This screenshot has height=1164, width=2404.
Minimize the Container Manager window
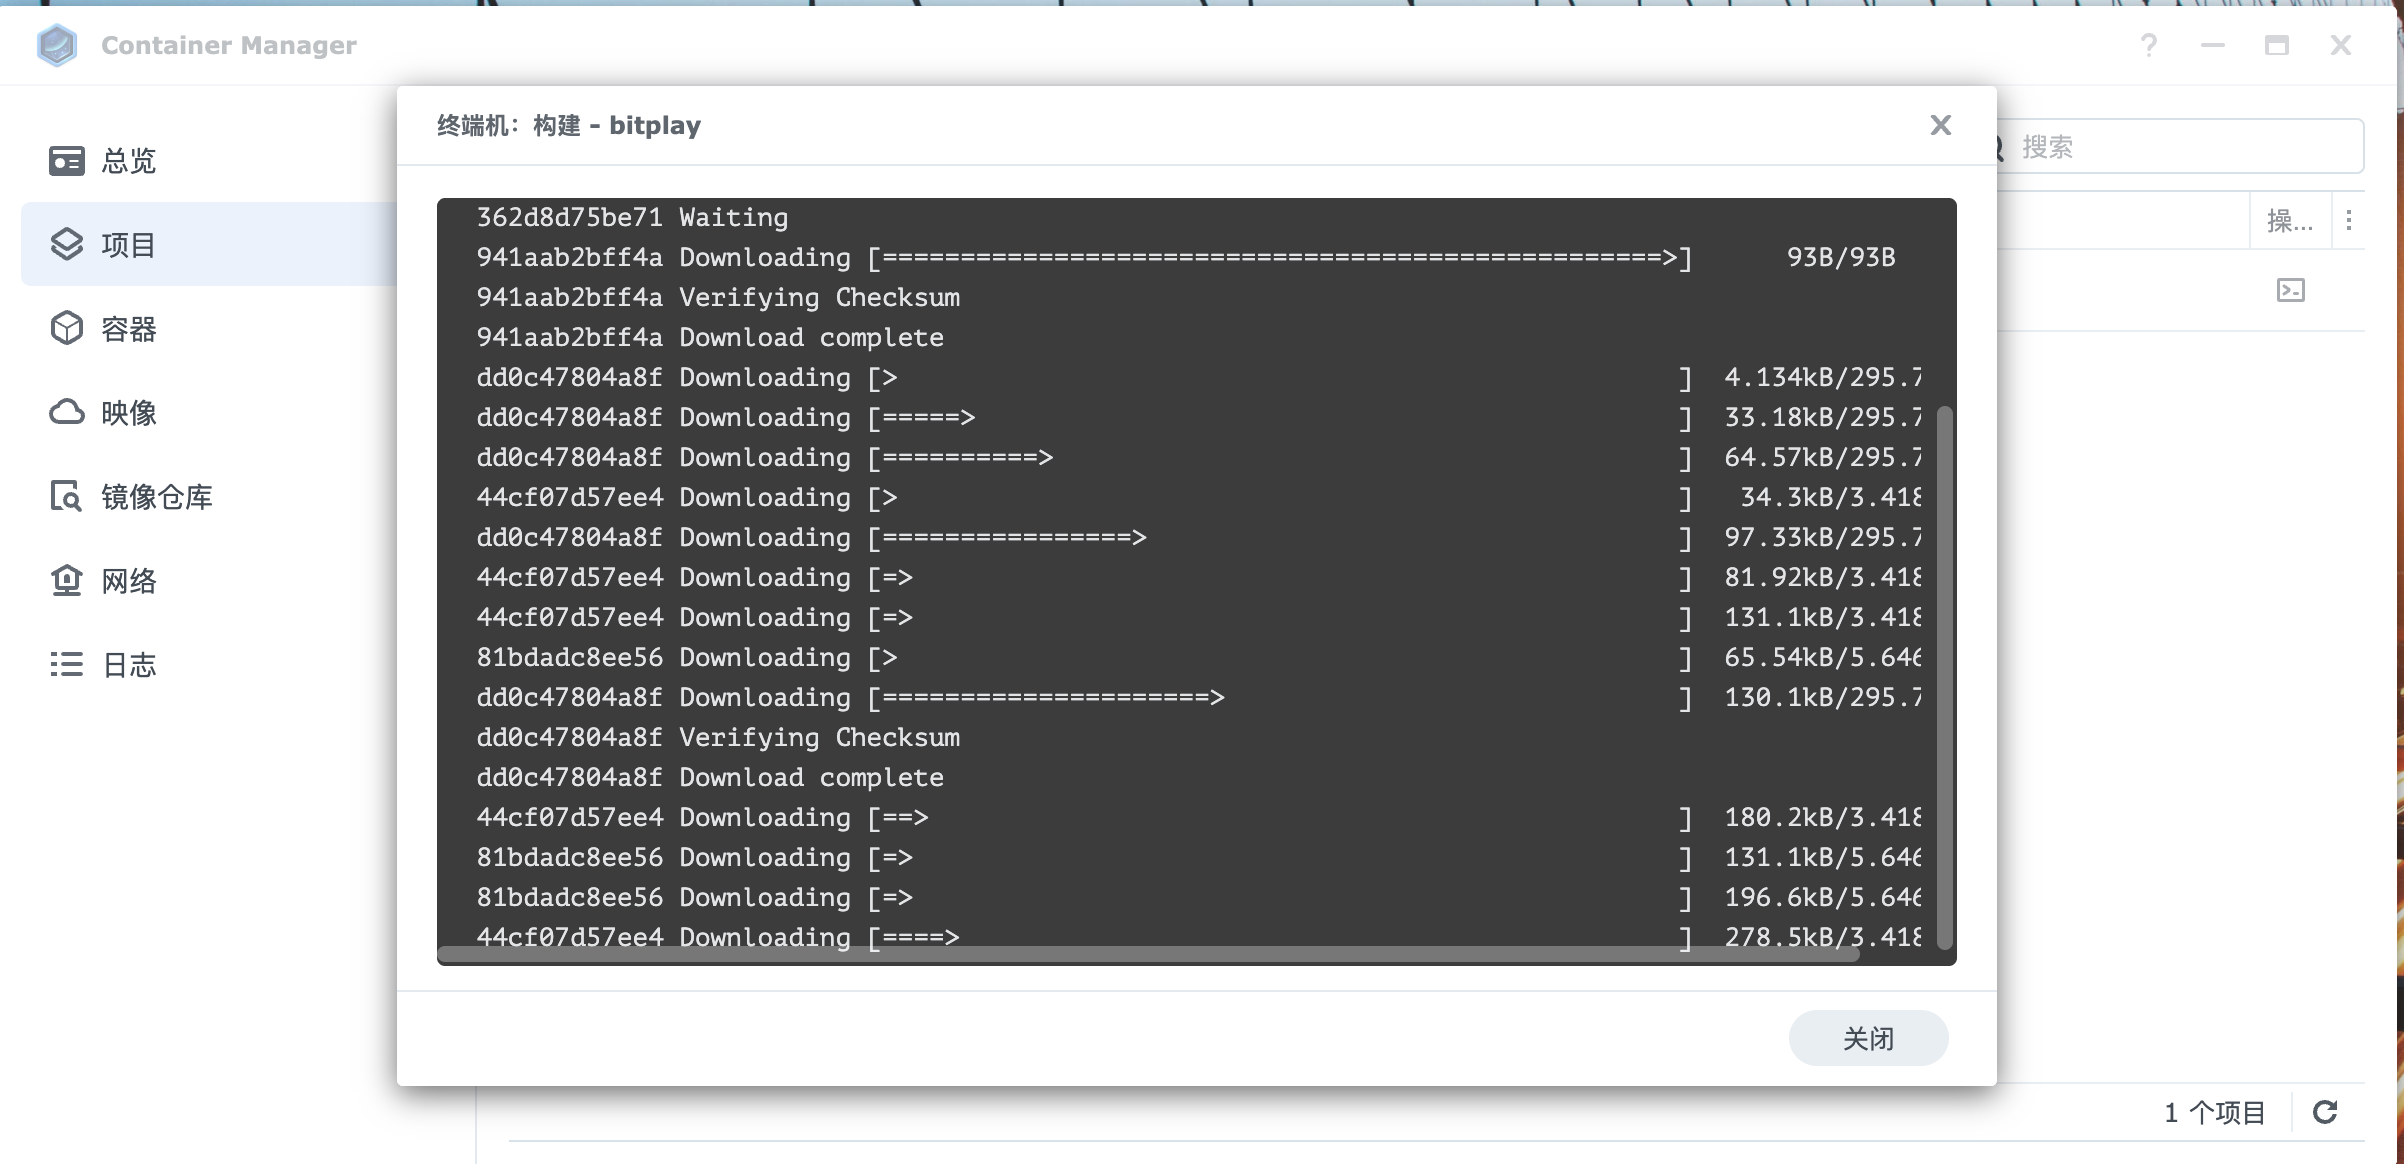[x=2212, y=45]
